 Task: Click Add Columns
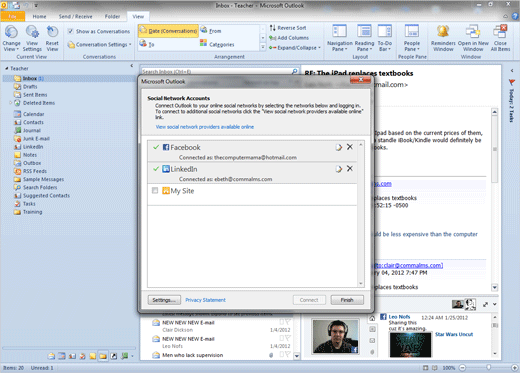point(289,38)
